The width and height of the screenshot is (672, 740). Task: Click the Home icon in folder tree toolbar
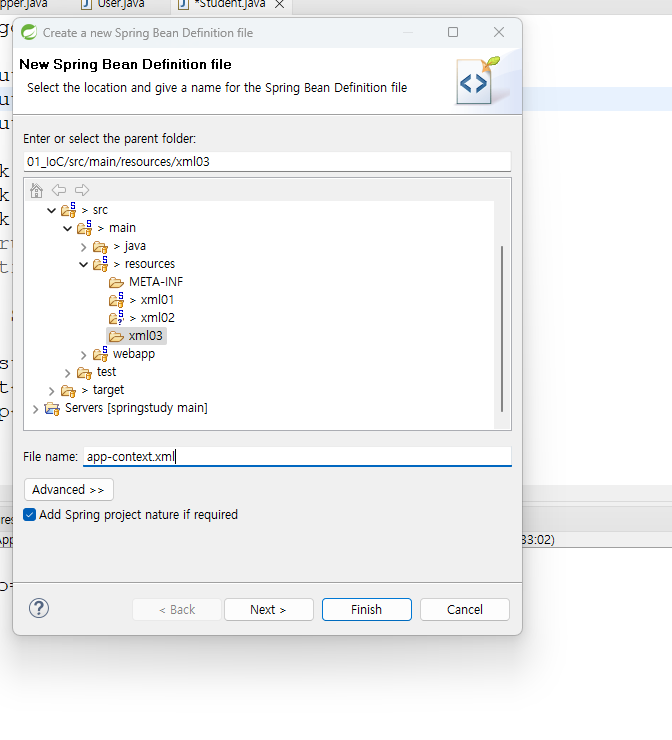click(36, 190)
